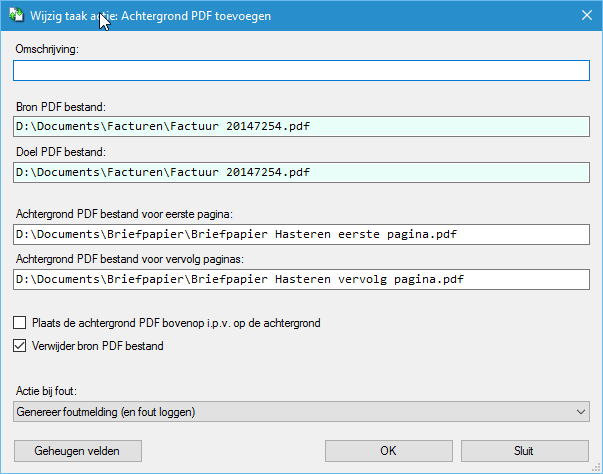Click the dialog title text Achtergrond PDF toevoegen
Image resolution: width=603 pixels, height=474 pixels.
[196, 16]
